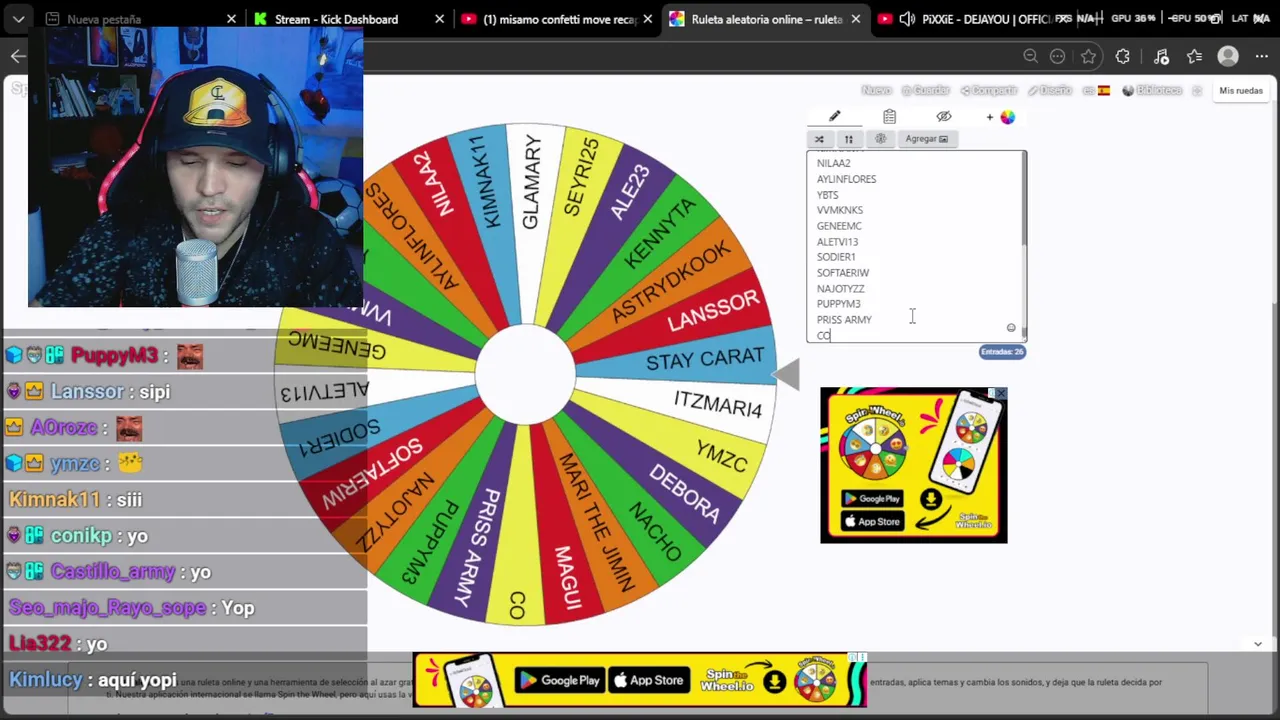
Task: Spin the wheel by its center hub
Action: pos(525,374)
